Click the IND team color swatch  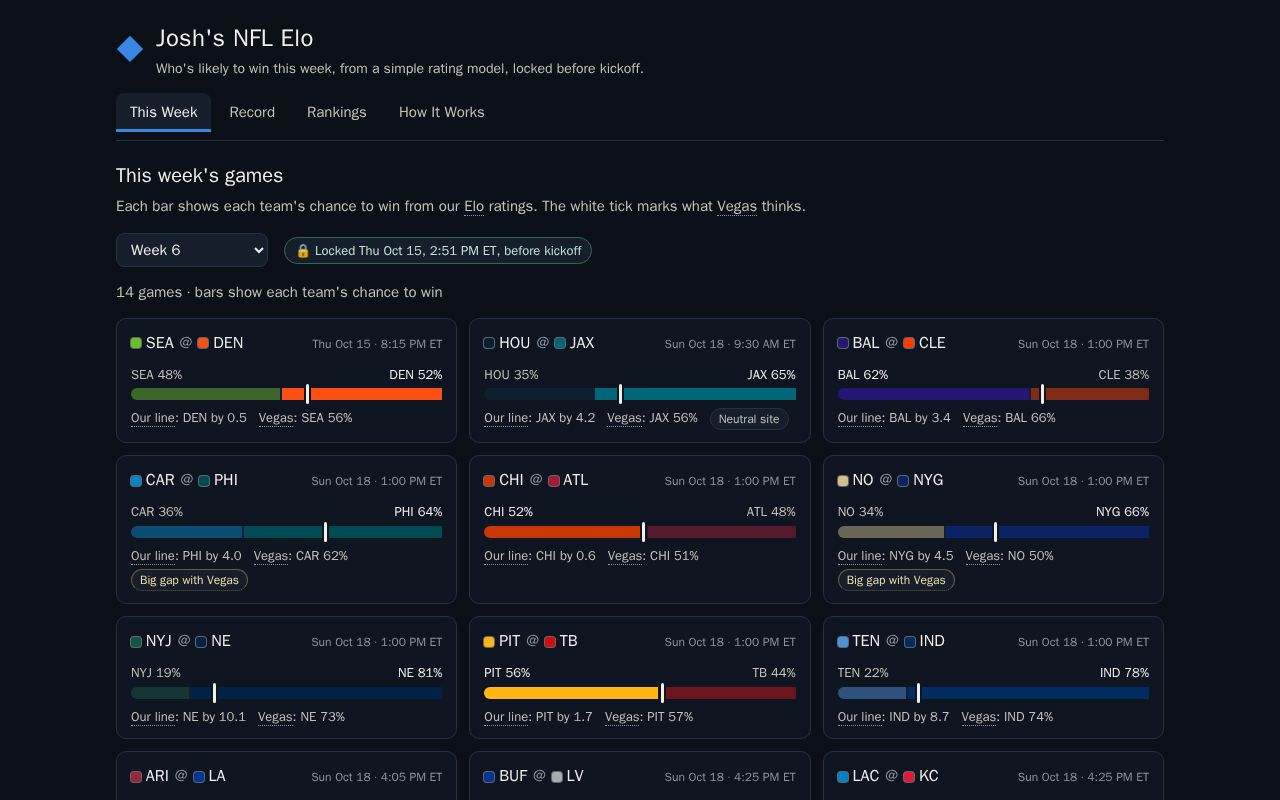click(x=910, y=642)
